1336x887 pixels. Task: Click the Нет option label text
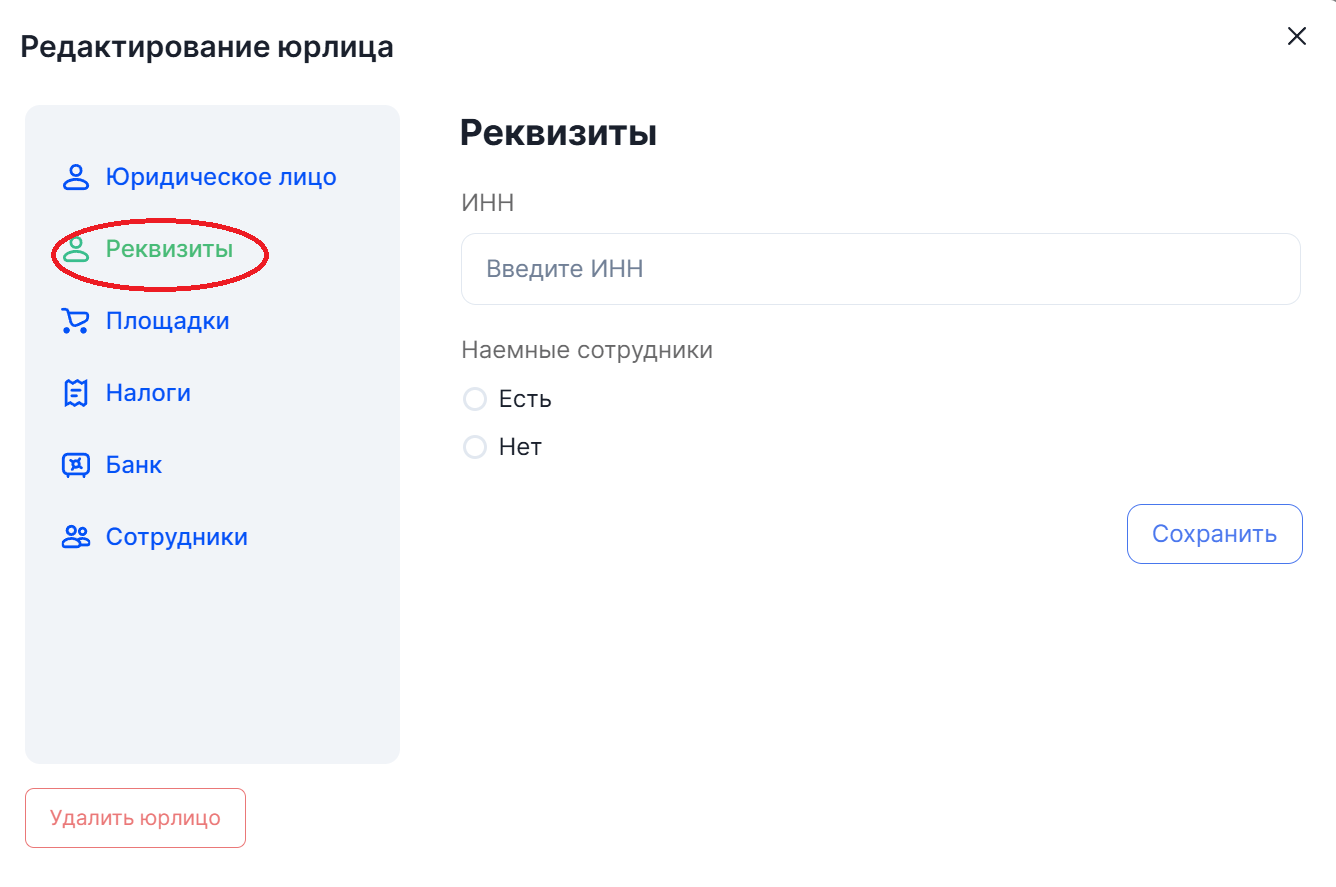(520, 447)
